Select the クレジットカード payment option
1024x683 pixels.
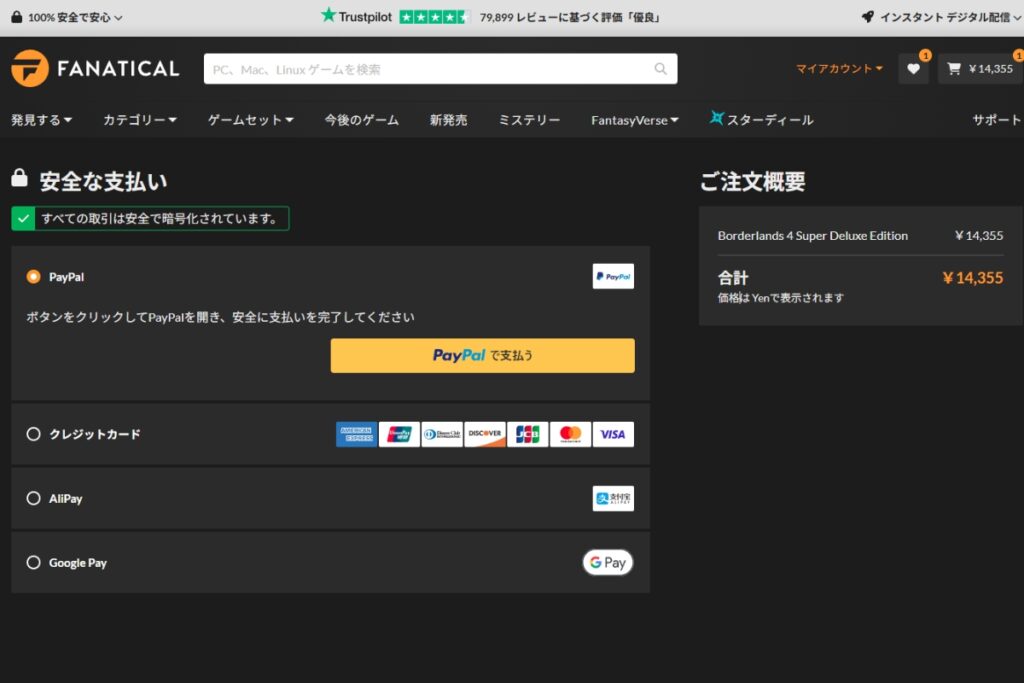coord(33,434)
